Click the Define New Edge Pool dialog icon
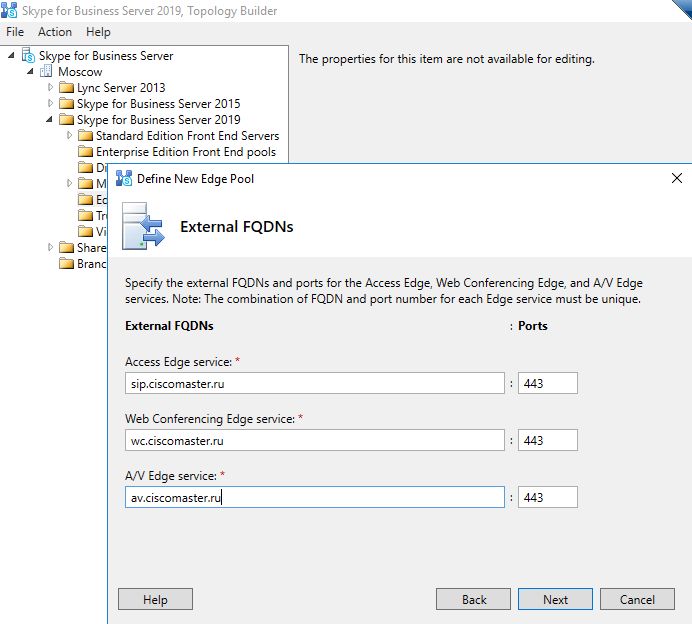Screen dimensions: 692x624 tap(124, 178)
